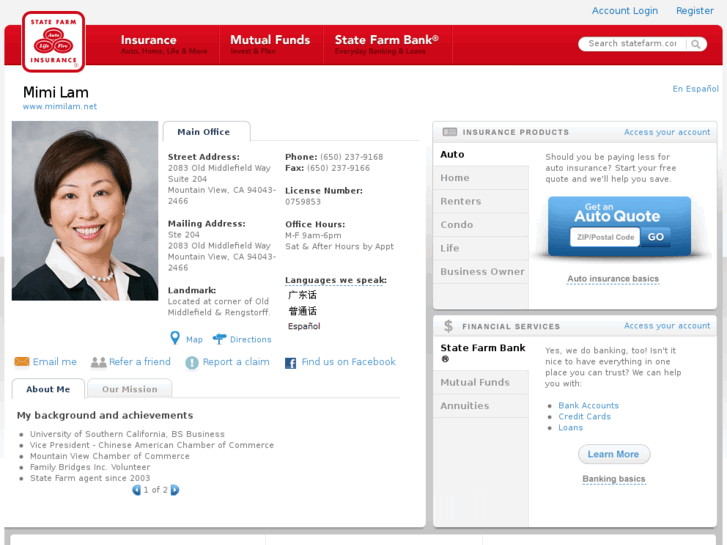
Task: Click the Financial Services dollar icon
Action: 448,326
